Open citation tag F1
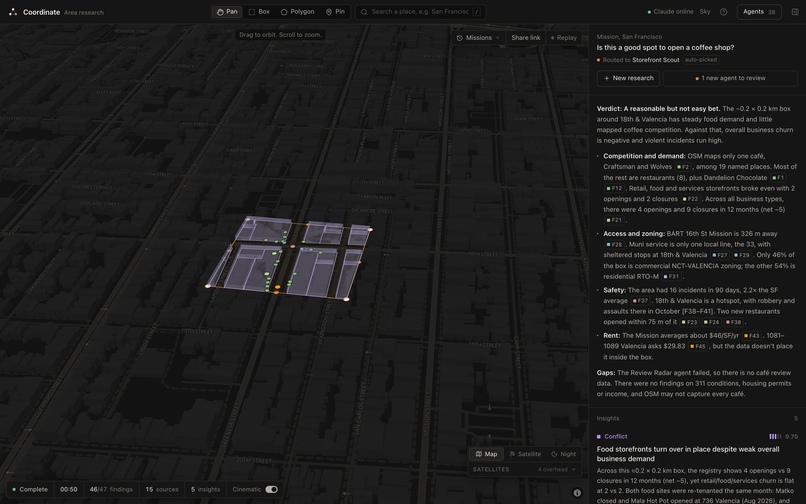The width and height of the screenshot is (806, 504). click(778, 178)
